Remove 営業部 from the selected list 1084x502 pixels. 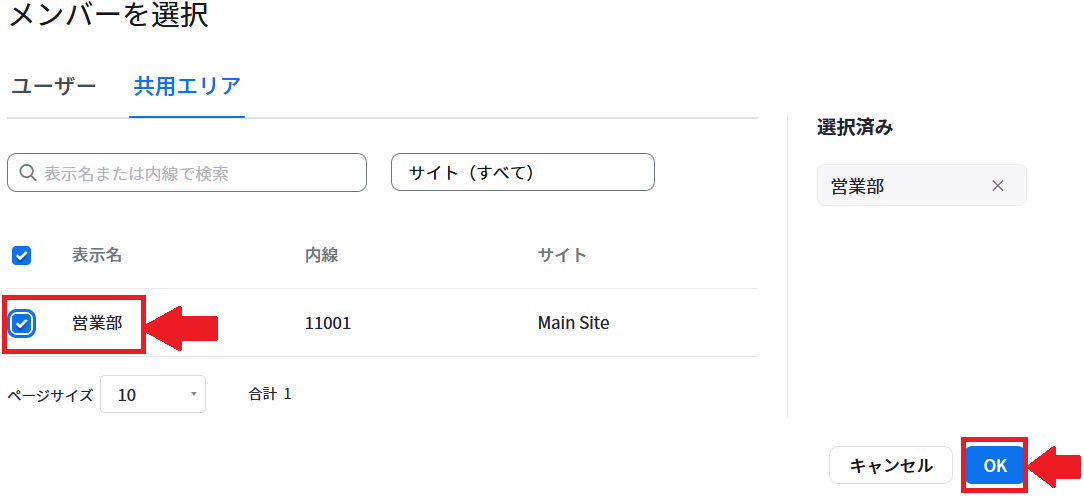[998, 185]
